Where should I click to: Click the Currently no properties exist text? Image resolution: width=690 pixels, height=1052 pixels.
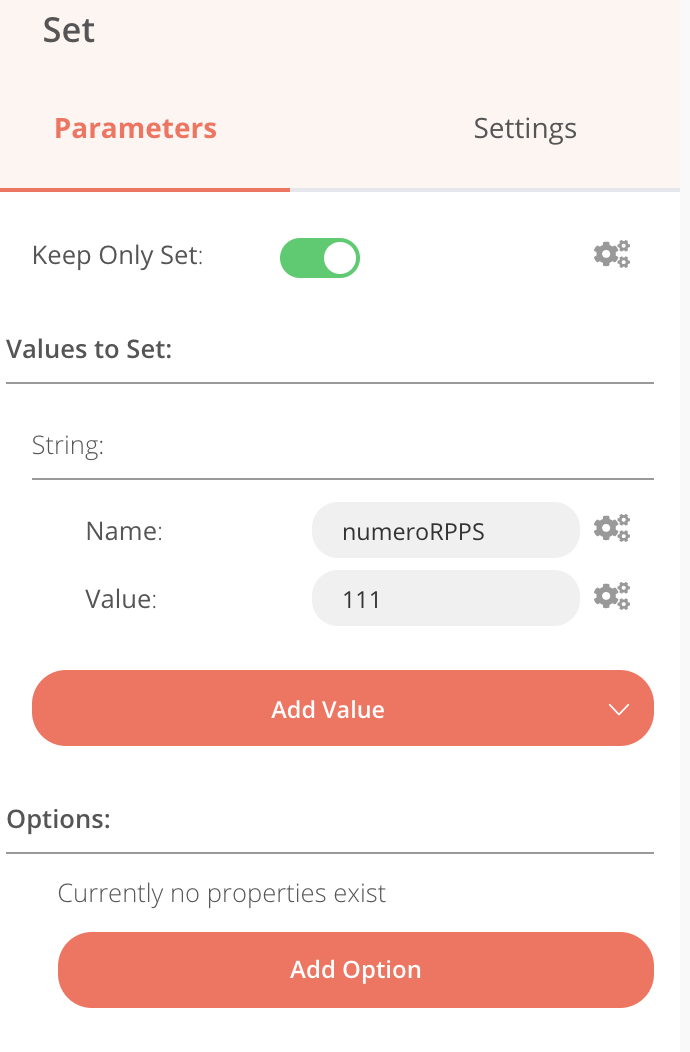coord(222,893)
